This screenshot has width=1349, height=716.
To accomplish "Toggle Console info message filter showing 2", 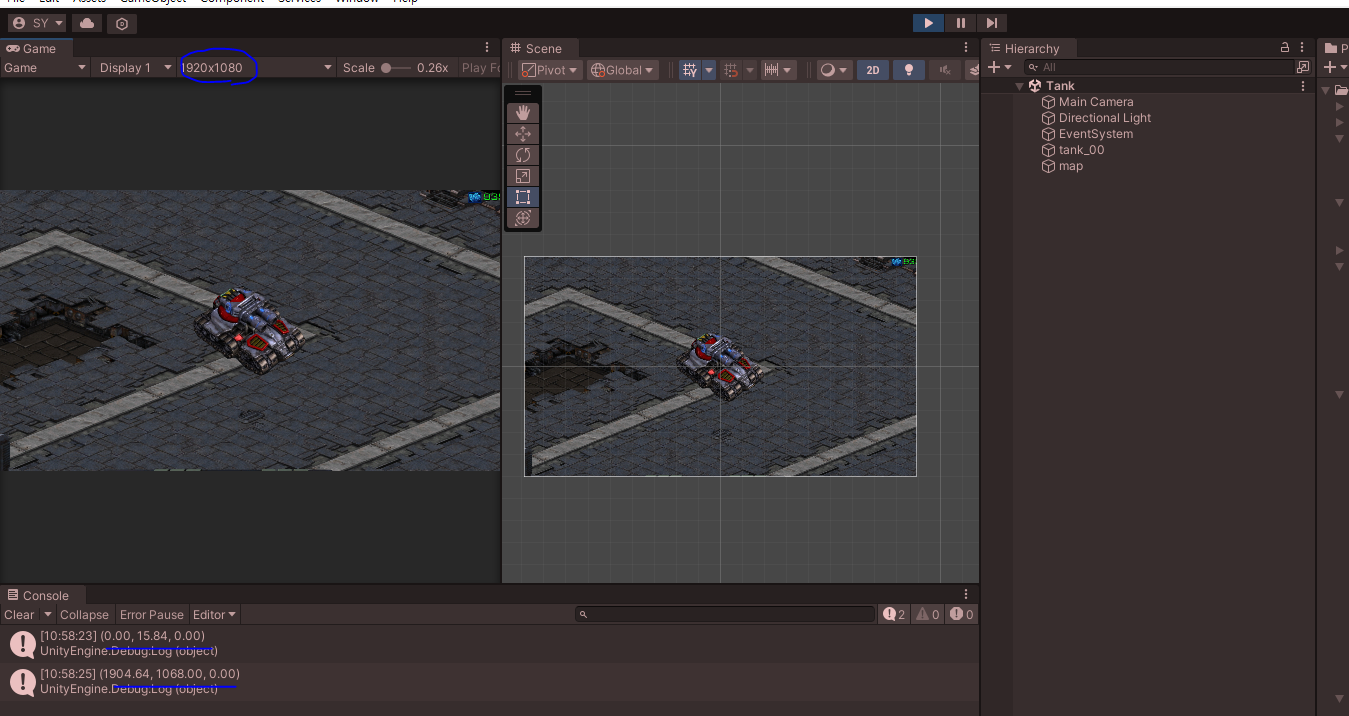I will point(893,615).
